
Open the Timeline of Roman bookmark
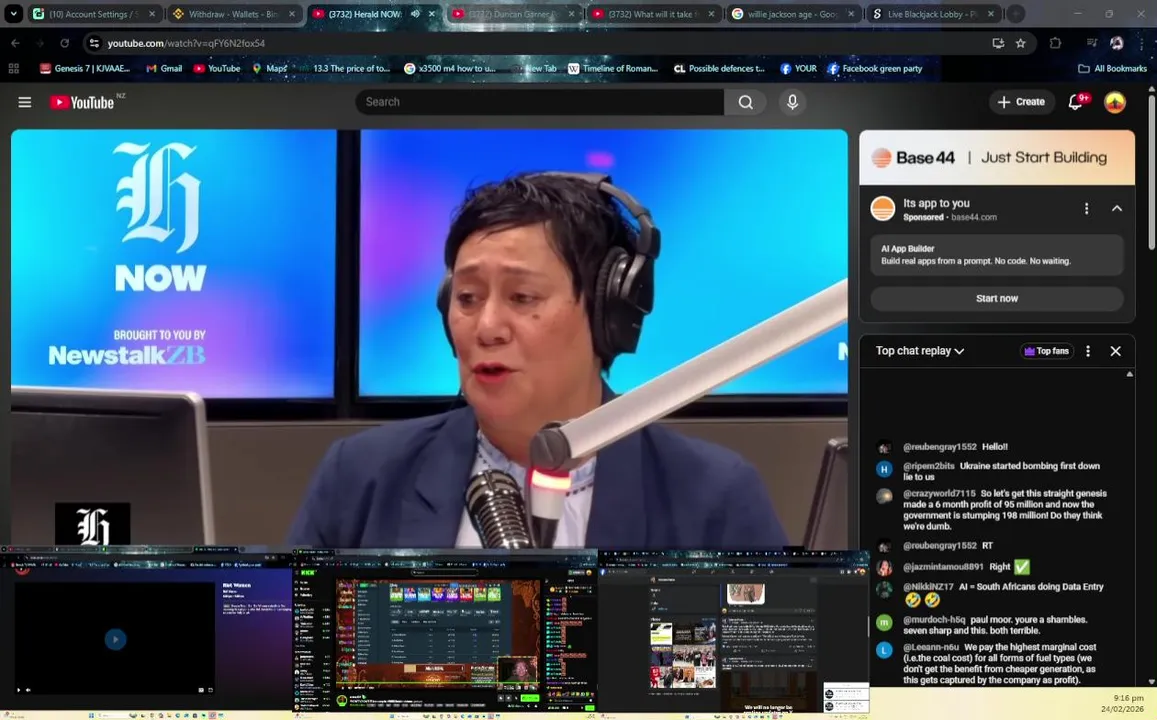612,69
